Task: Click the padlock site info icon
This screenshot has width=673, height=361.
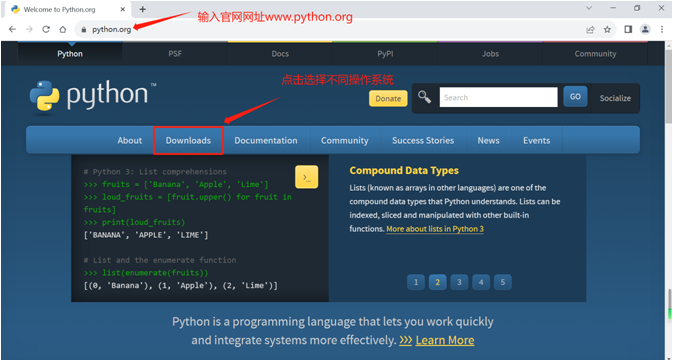Action: [x=84, y=30]
